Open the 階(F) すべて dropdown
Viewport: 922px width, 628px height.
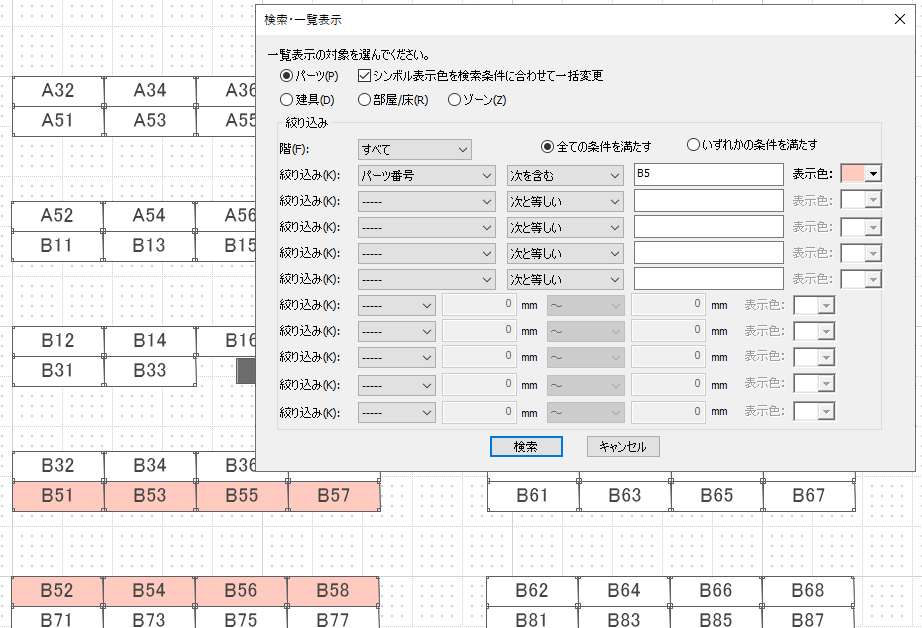click(x=414, y=150)
